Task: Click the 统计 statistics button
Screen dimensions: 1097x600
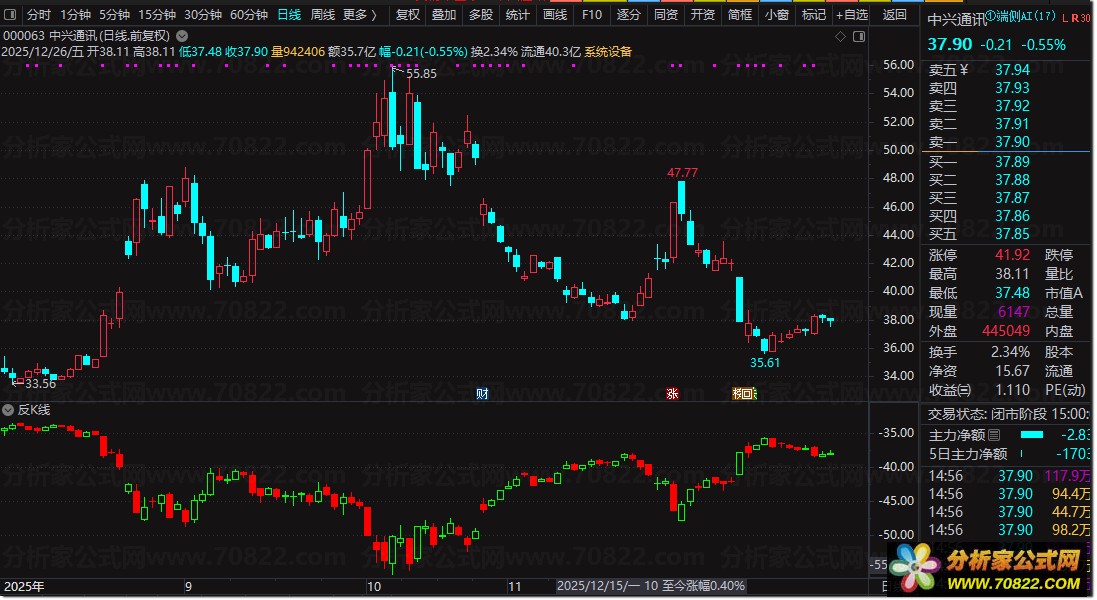Action: pos(518,15)
